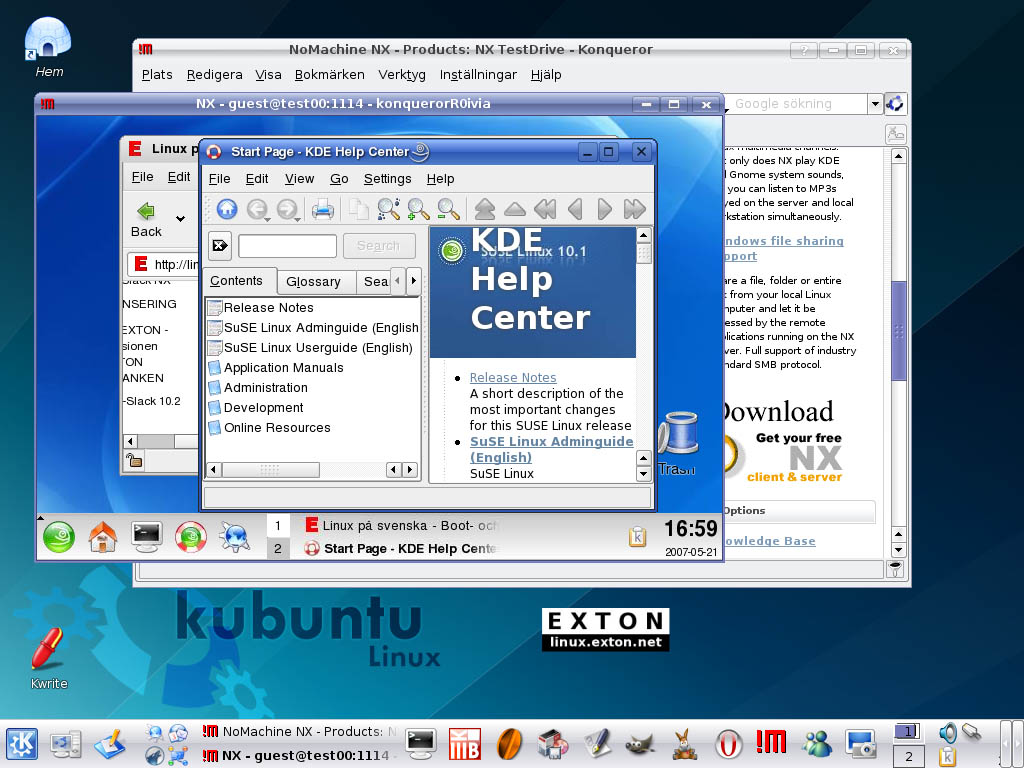The image size is (1024, 768).
Task: Clear the search field with the X icon
Action: pyautogui.click(x=218, y=245)
